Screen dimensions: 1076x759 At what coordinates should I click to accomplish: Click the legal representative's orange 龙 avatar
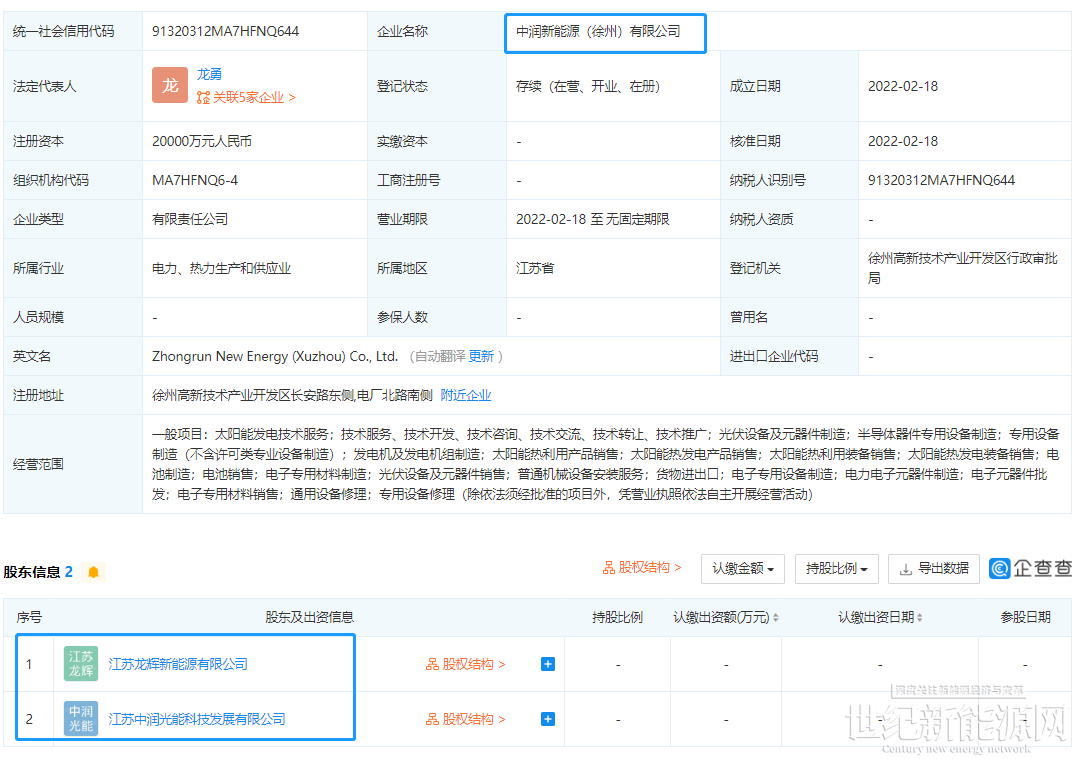pos(170,86)
